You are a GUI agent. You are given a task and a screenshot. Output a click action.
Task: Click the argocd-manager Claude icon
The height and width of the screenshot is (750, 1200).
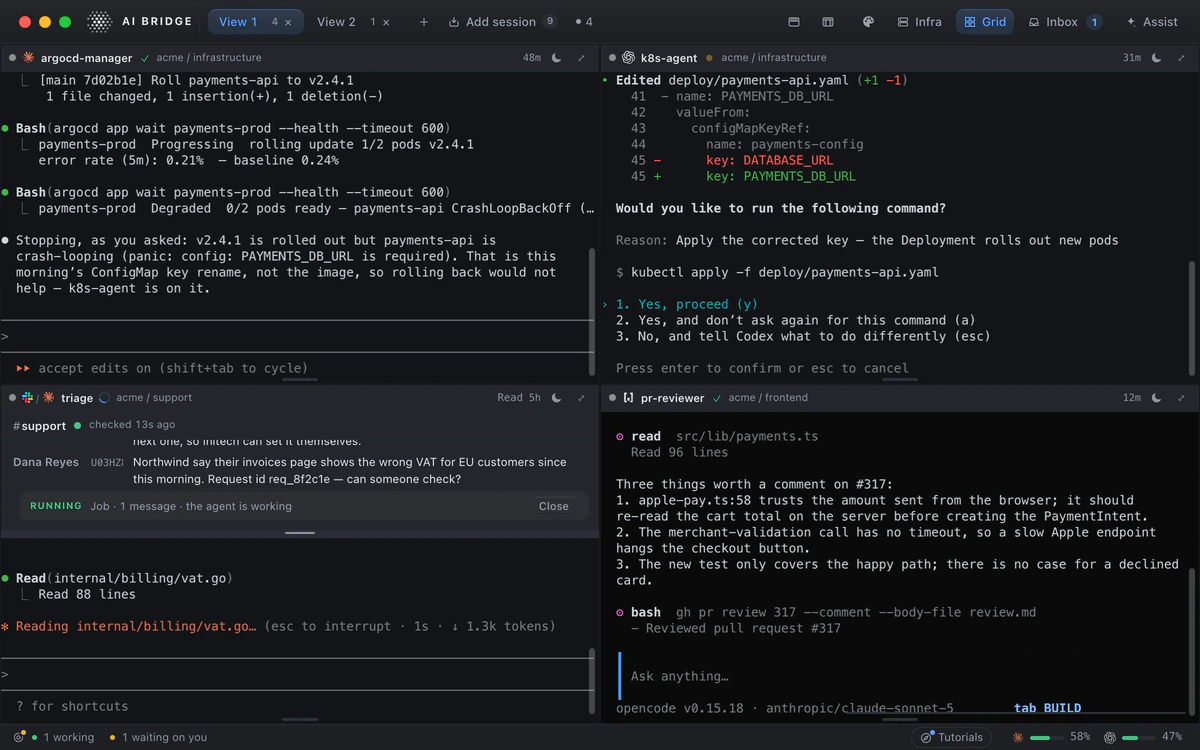pyautogui.click(x=28, y=58)
